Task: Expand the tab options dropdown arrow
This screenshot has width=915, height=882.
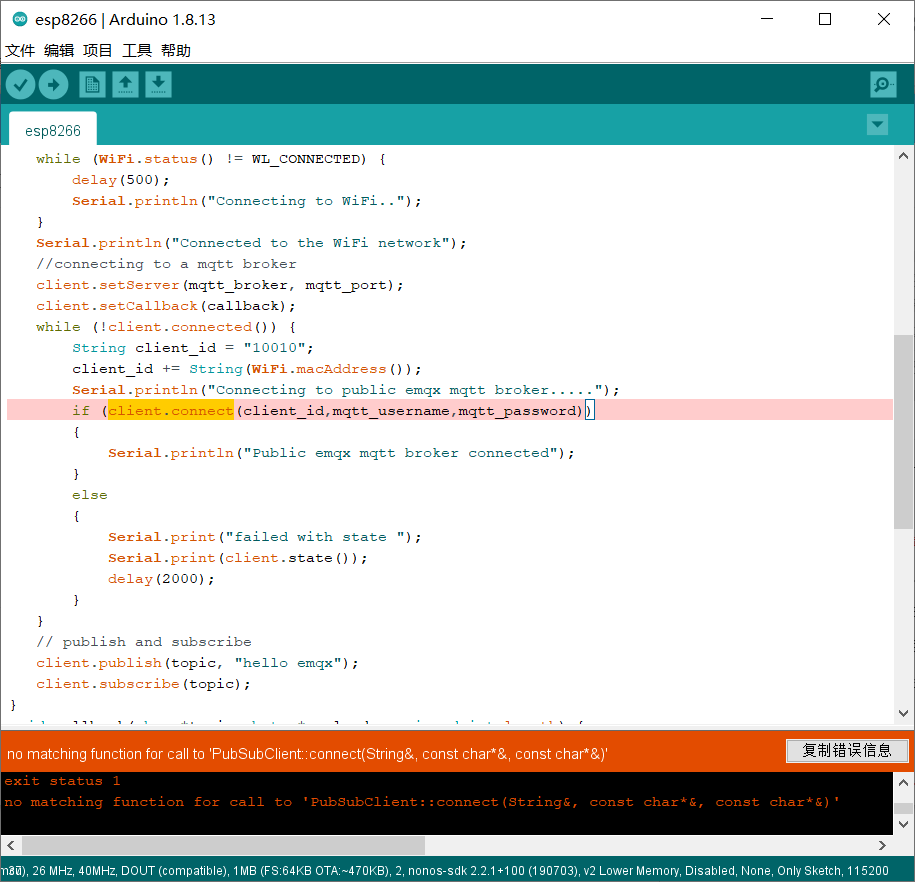Action: 877,124
